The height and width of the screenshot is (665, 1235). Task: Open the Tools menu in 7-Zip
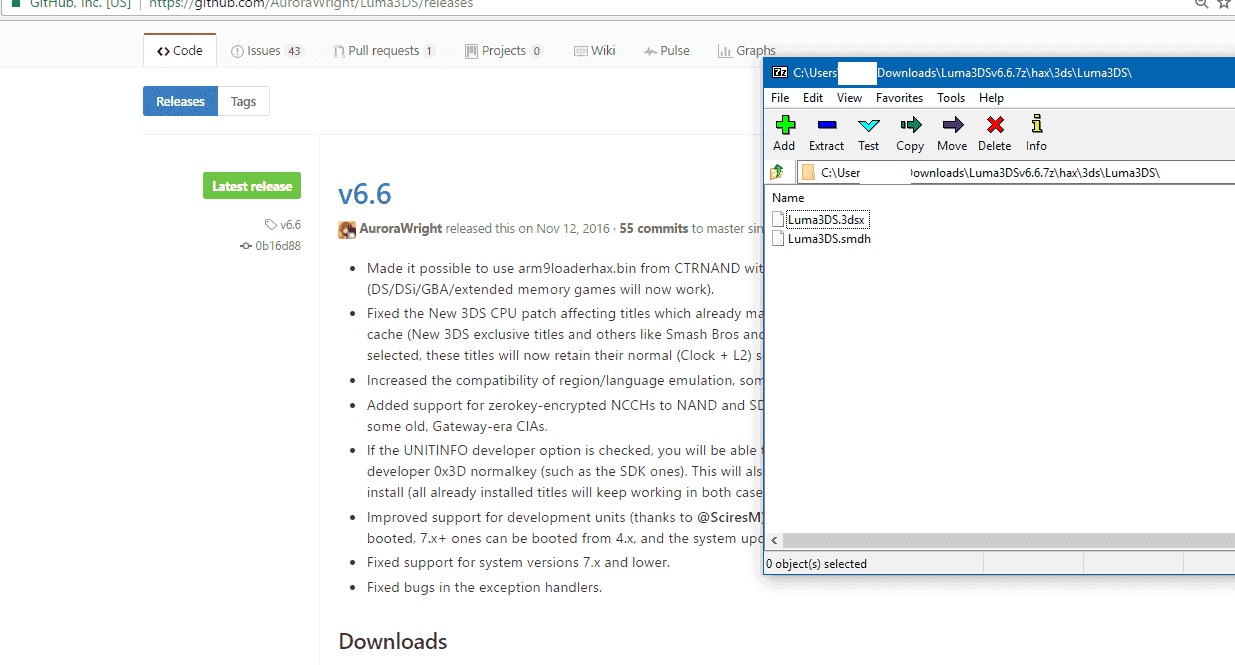(951, 98)
